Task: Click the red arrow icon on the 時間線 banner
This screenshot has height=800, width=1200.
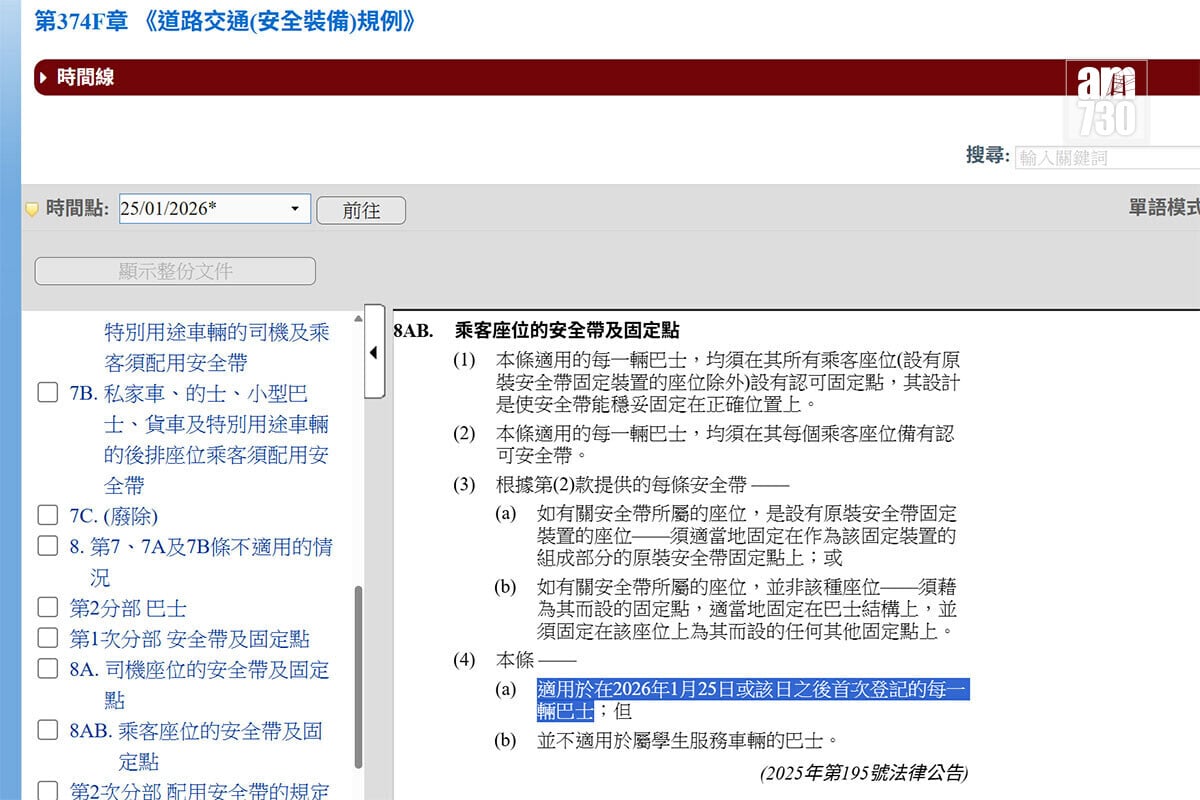Action: click(x=44, y=76)
